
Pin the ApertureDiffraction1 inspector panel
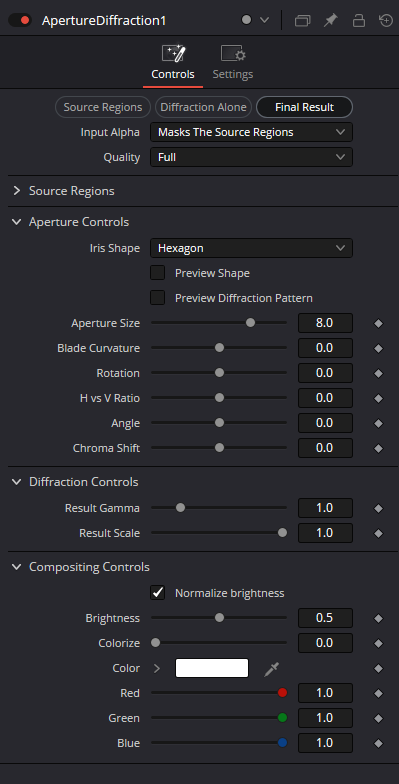click(x=330, y=20)
